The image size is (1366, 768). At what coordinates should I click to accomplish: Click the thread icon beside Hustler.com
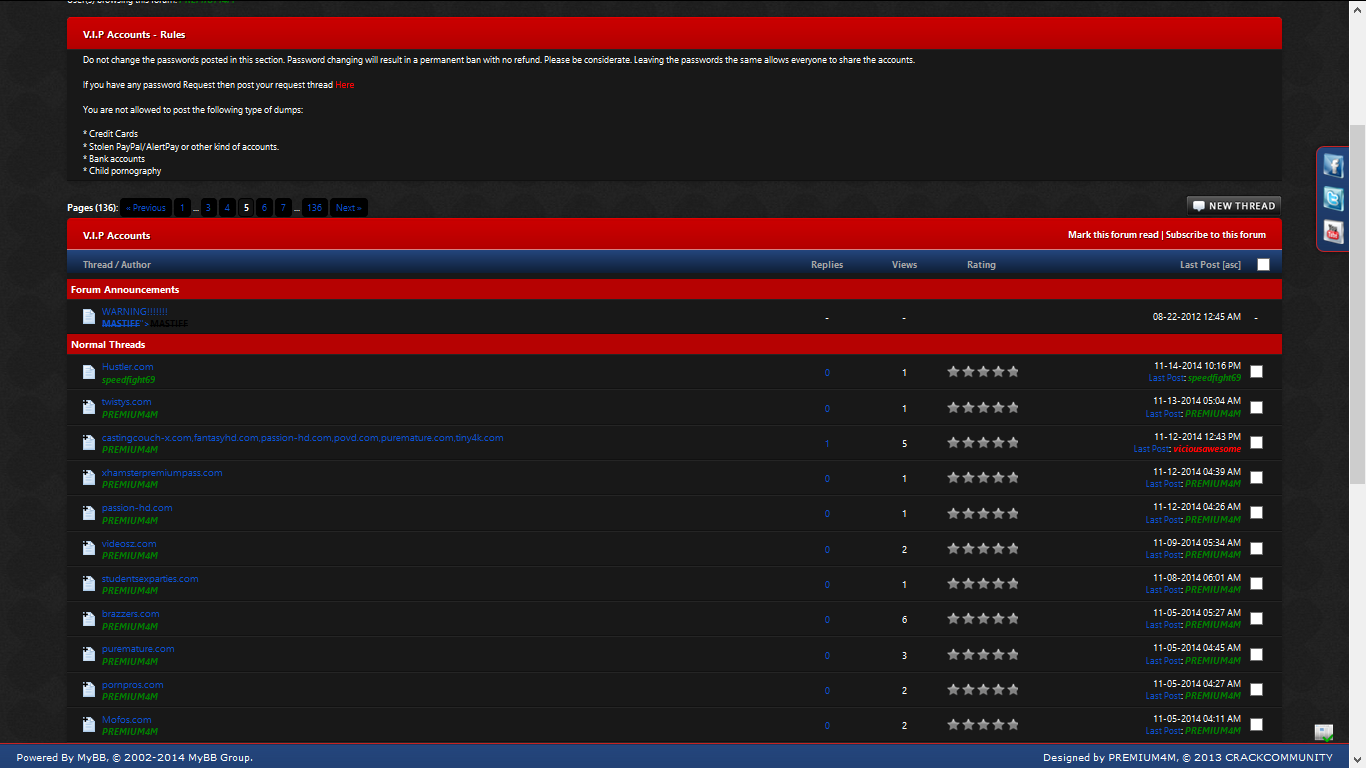(89, 372)
